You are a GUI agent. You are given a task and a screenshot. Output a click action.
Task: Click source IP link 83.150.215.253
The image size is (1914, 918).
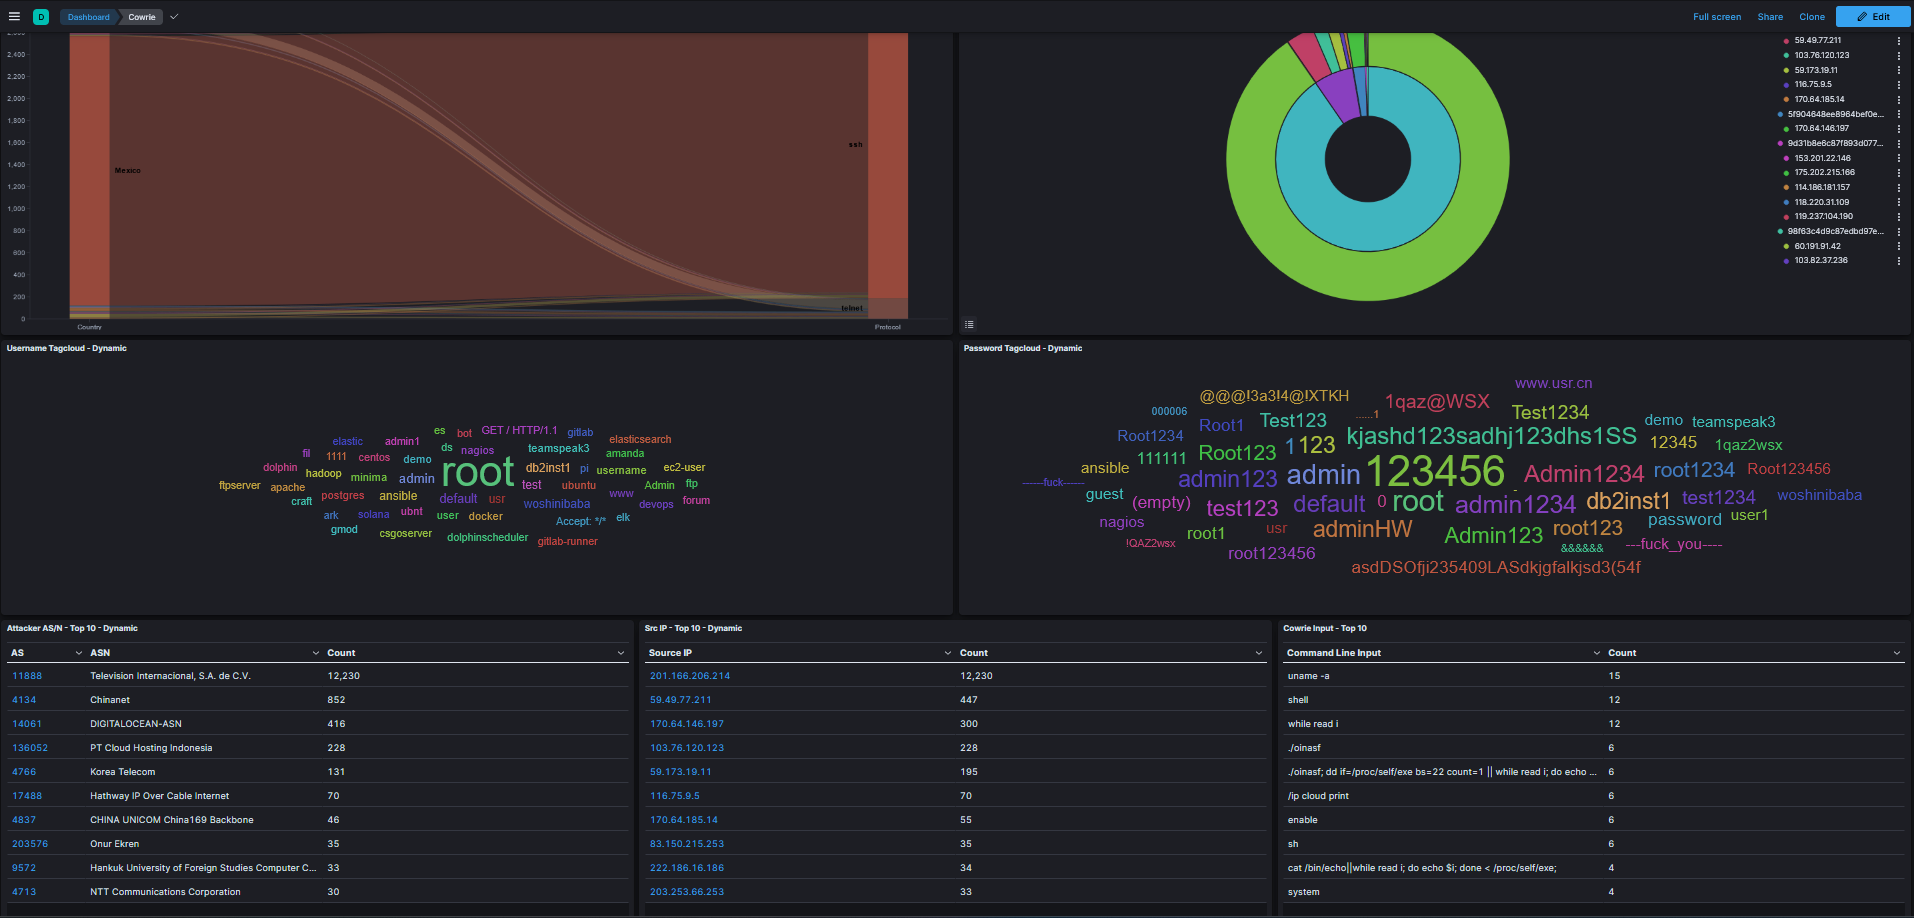pyautogui.click(x=687, y=844)
